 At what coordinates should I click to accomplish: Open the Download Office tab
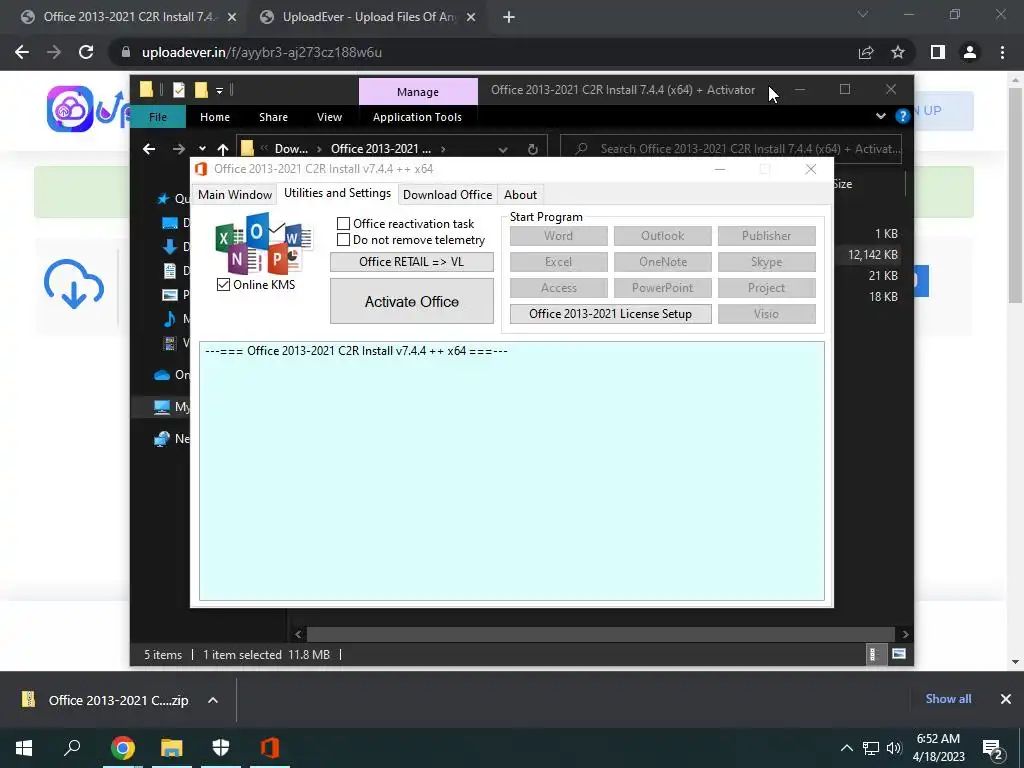pos(447,195)
